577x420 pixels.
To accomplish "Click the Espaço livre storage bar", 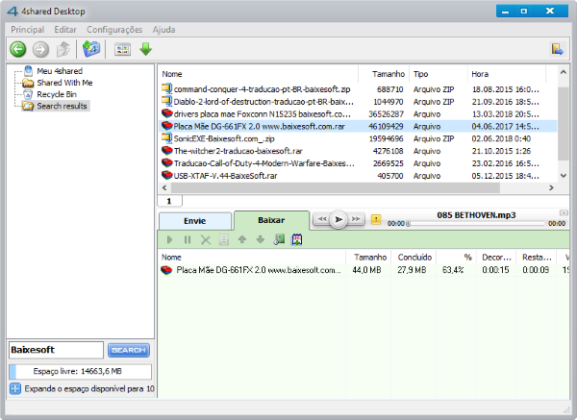I will (80, 371).
